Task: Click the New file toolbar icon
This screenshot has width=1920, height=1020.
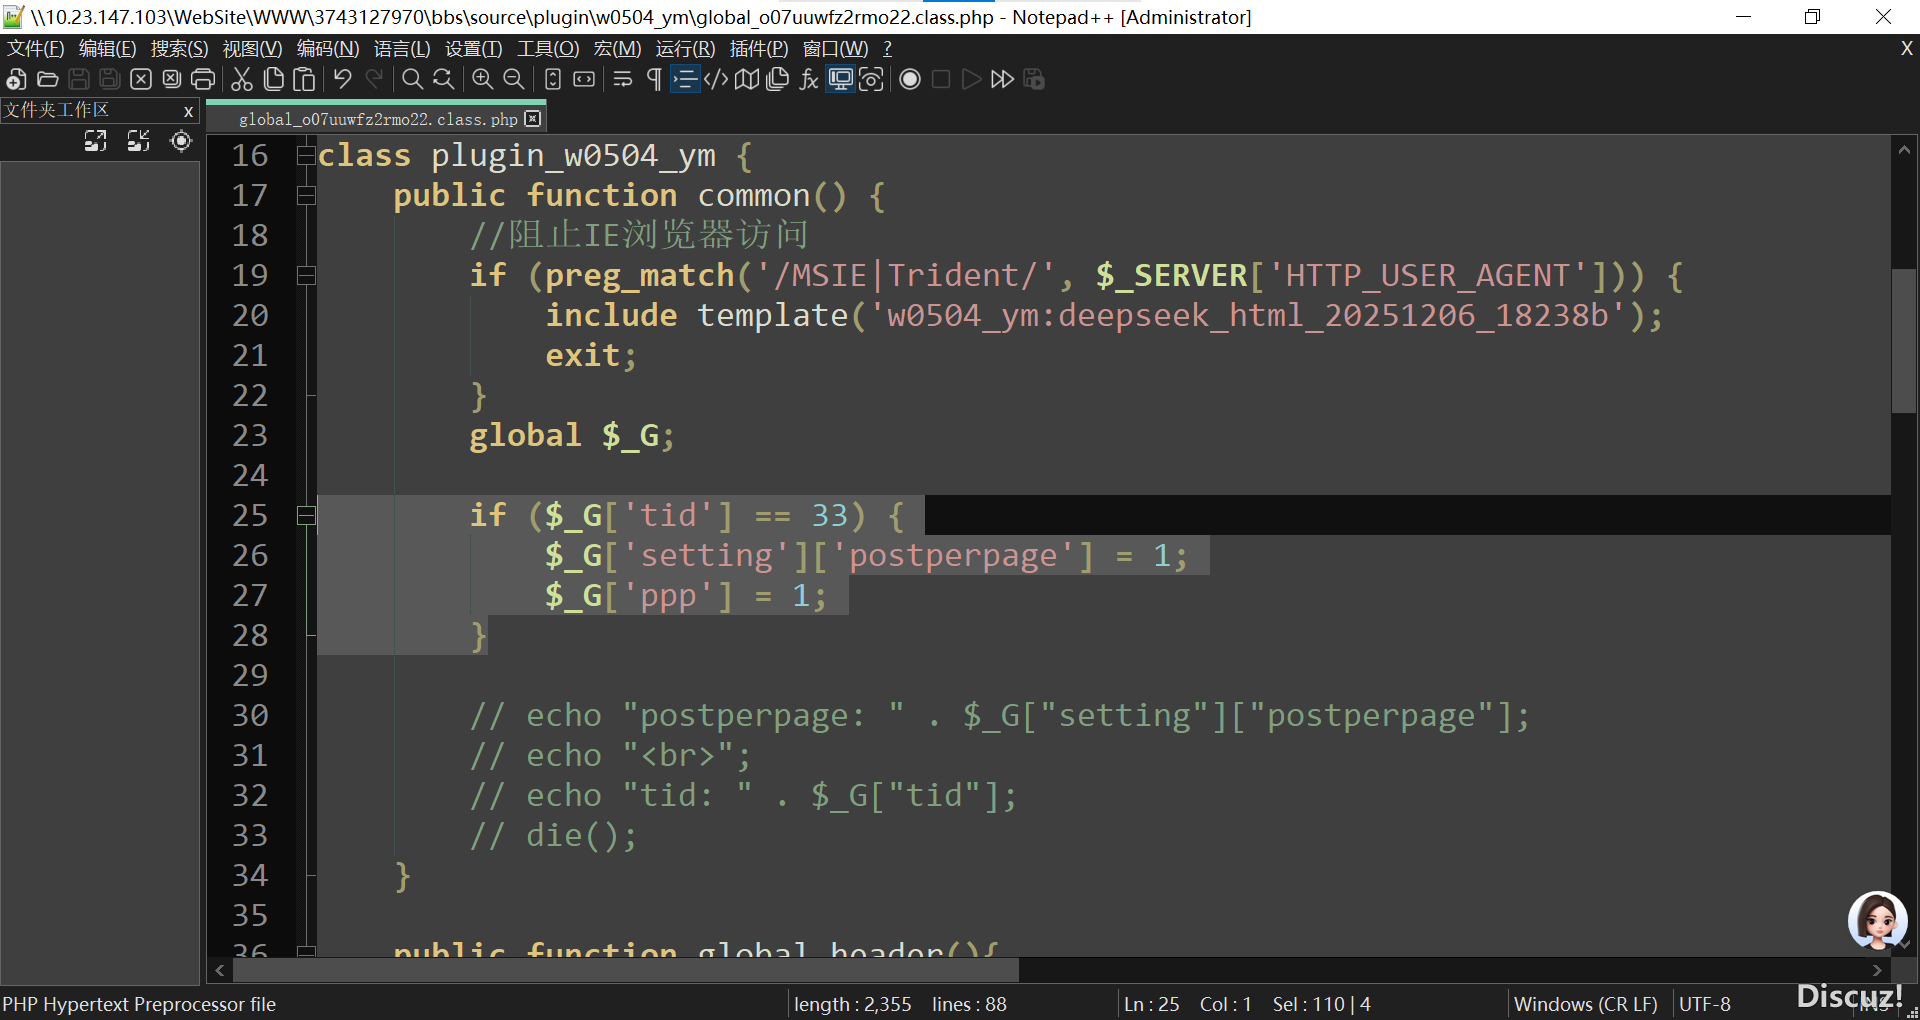Action: click(16, 80)
